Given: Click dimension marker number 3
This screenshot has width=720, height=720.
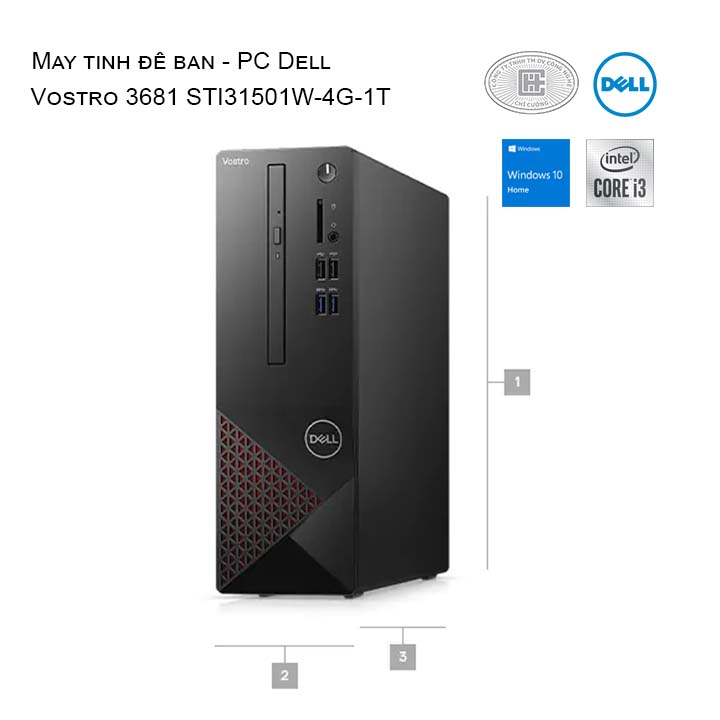Looking at the screenshot, I should [x=403, y=657].
